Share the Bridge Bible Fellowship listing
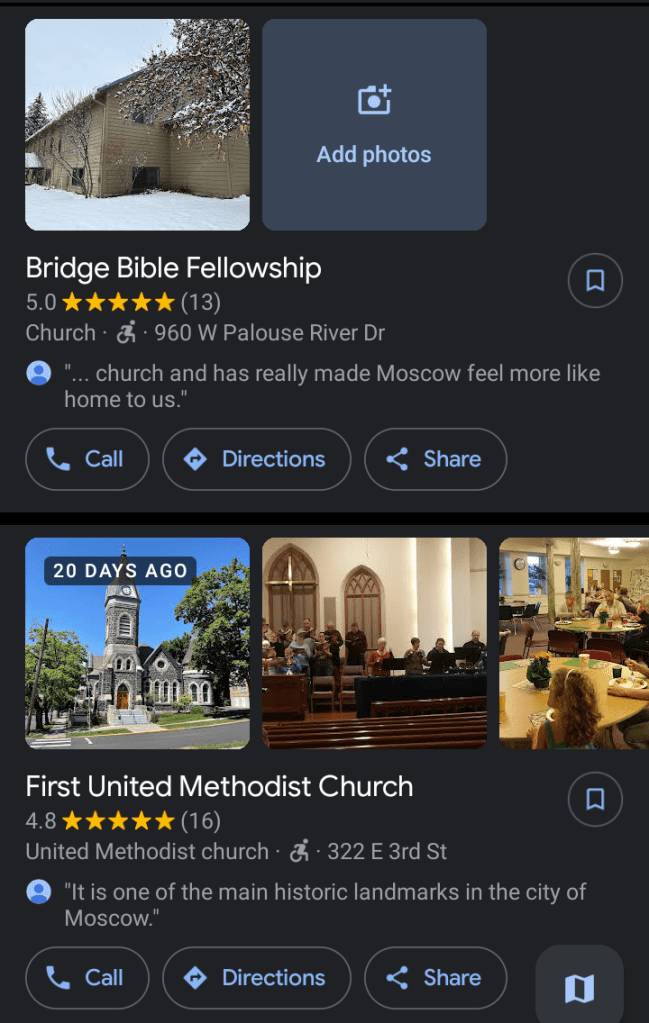The height and width of the screenshot is (1023, 649). point(435,459)
